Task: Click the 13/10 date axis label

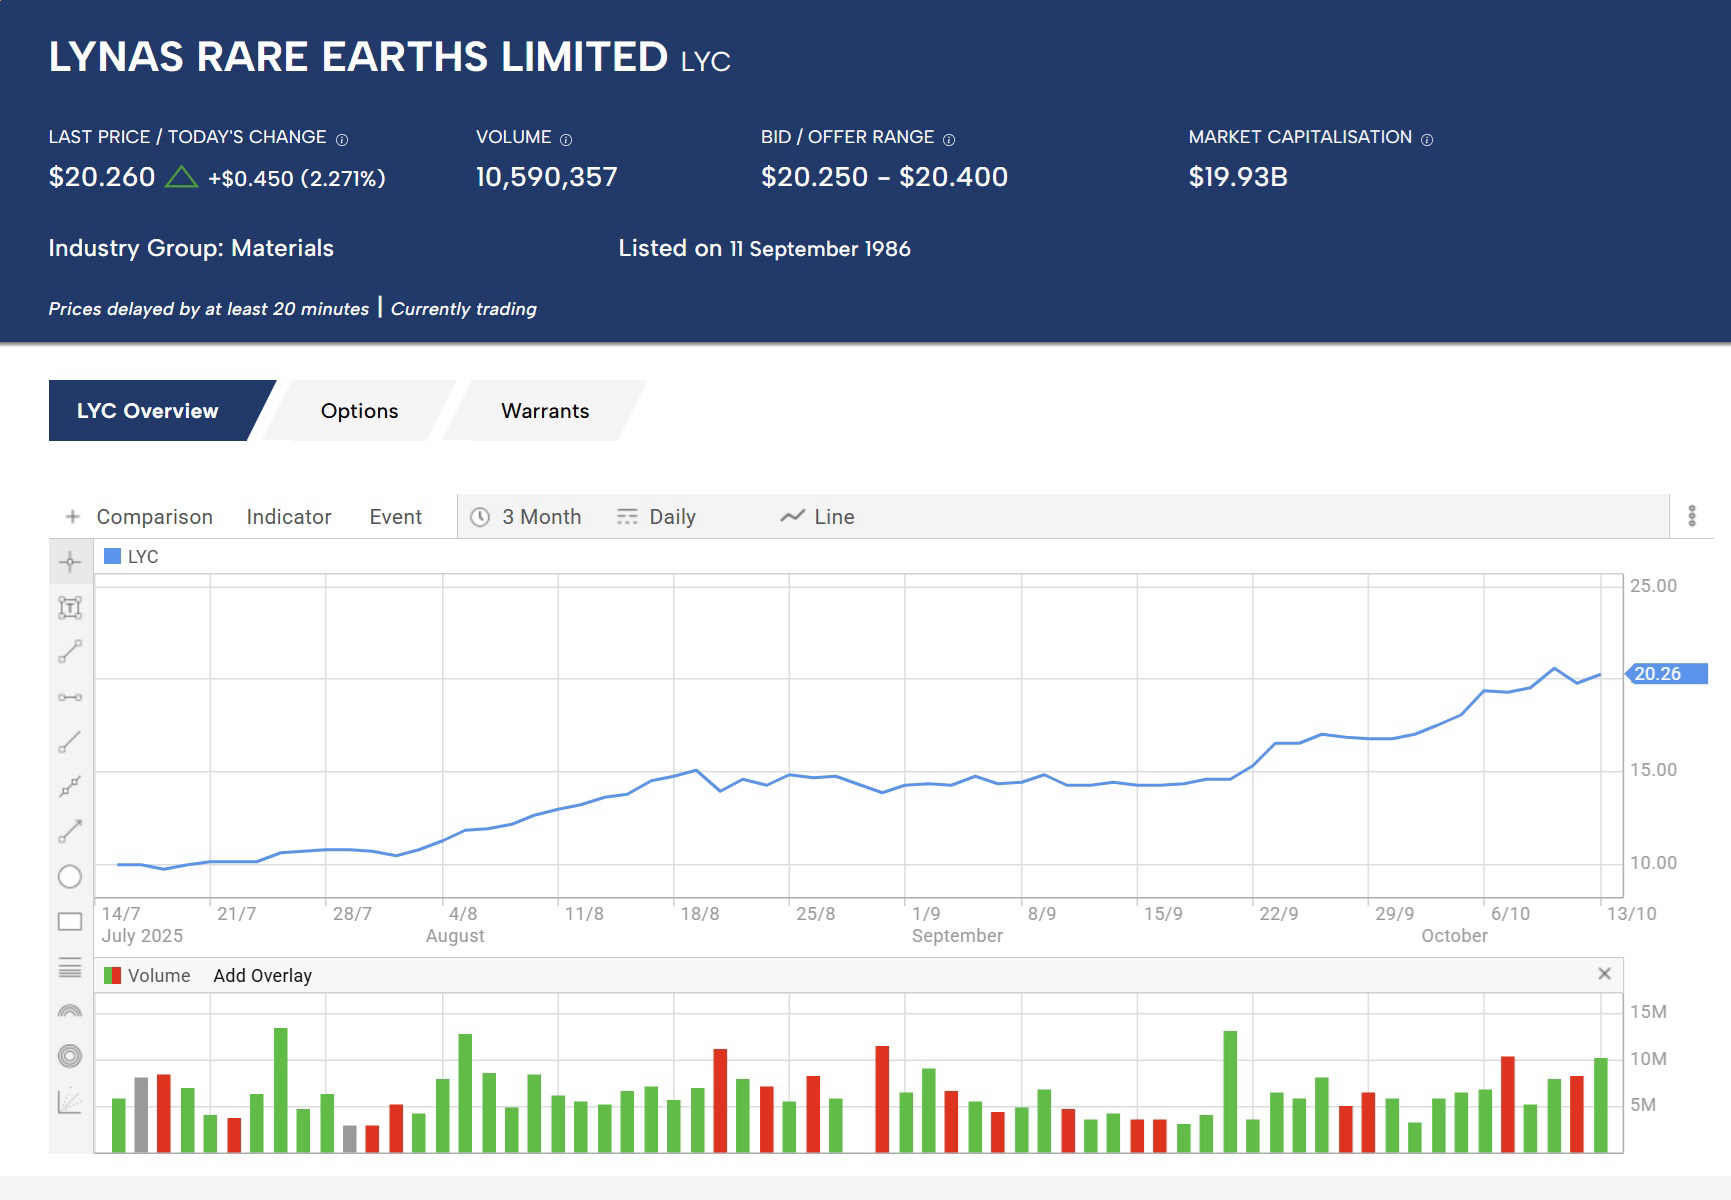Action: click(1631, 914)
